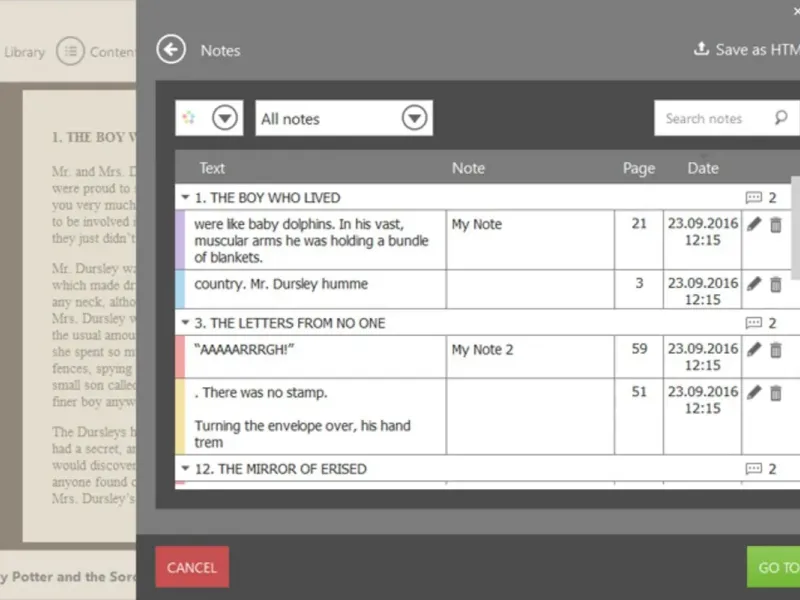
Task: Click page number 21 cell
Action: (x=639, y=240)
